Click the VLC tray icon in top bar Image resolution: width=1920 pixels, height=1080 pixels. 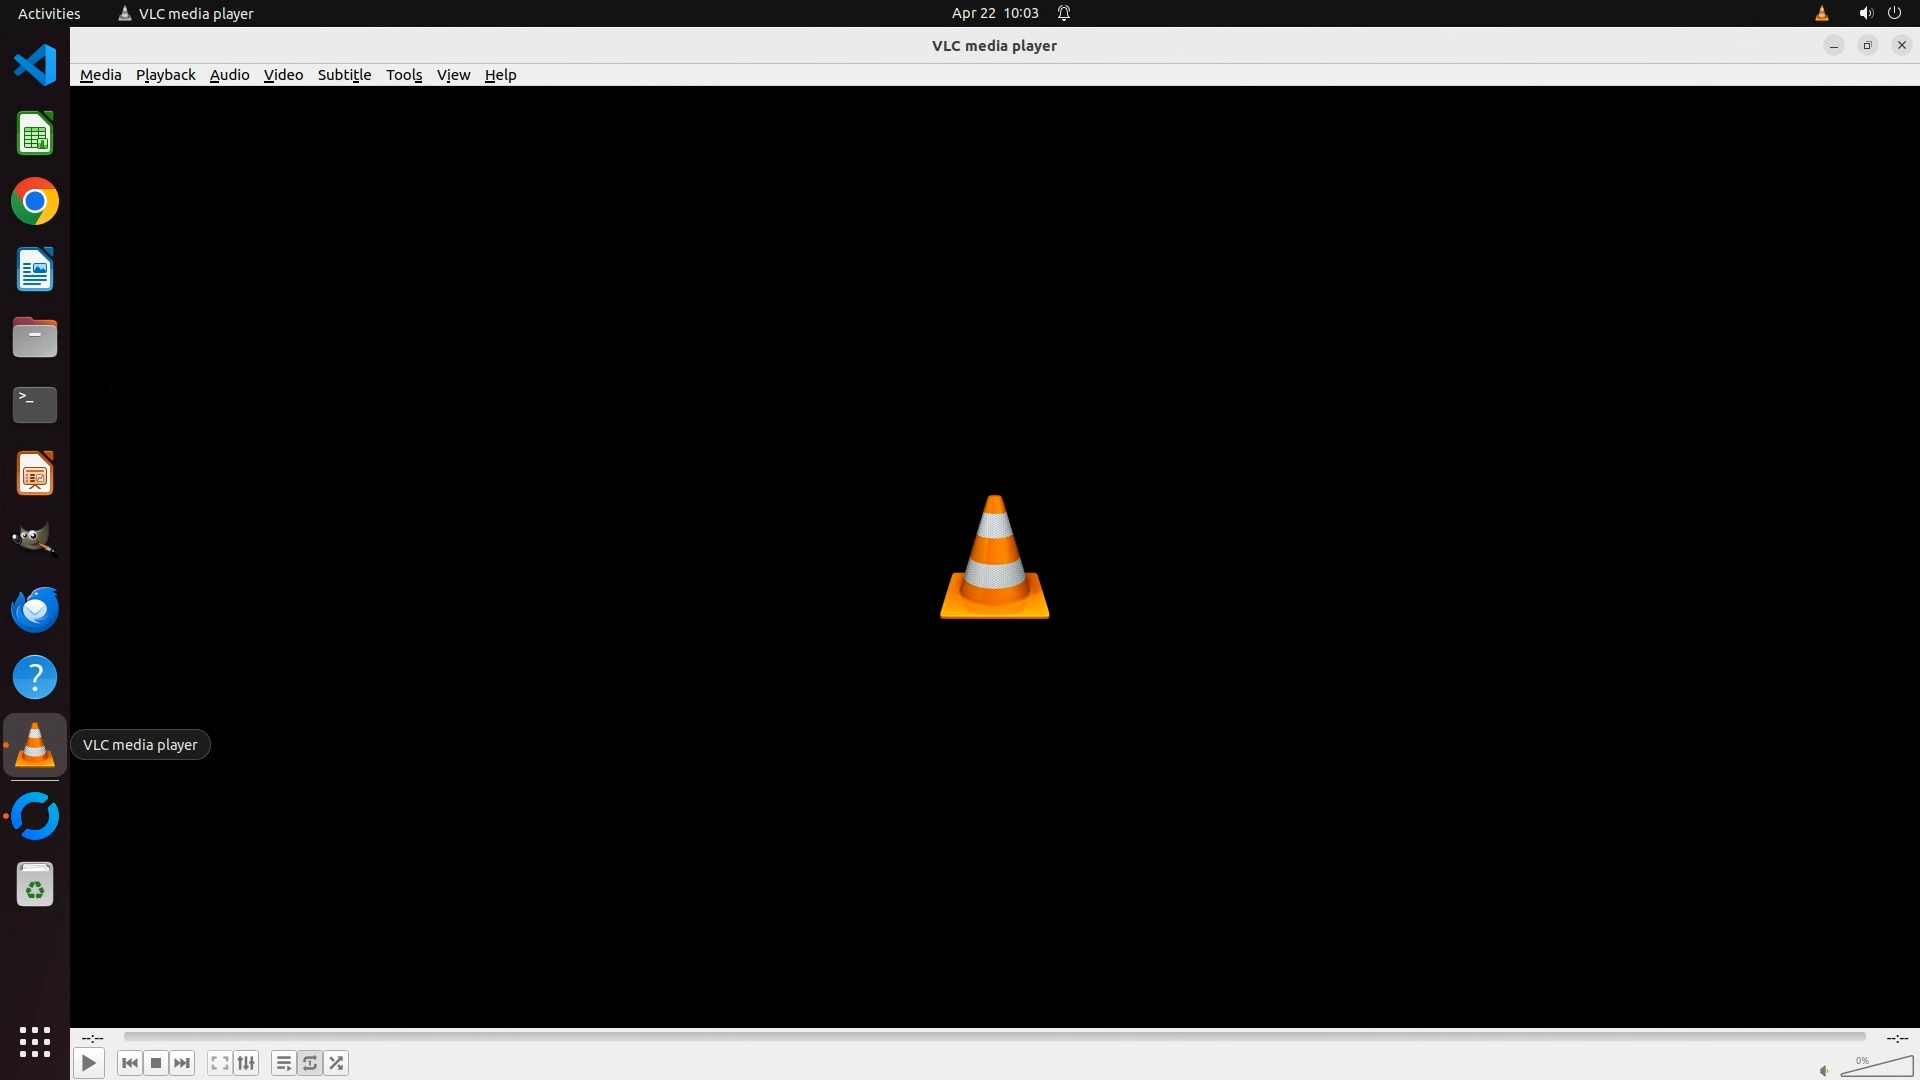tap(1821, 13)
